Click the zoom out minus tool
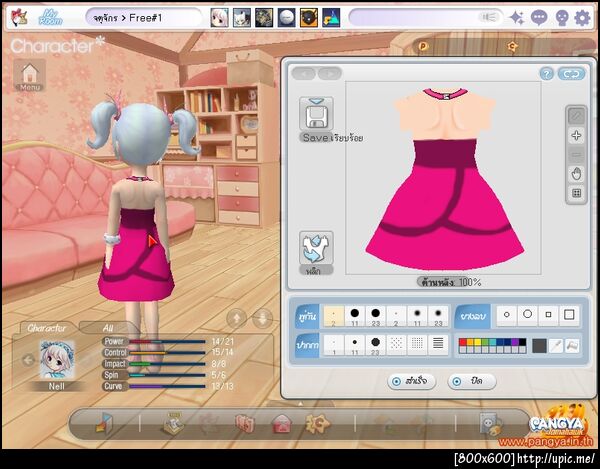 (x=576, y=155)
